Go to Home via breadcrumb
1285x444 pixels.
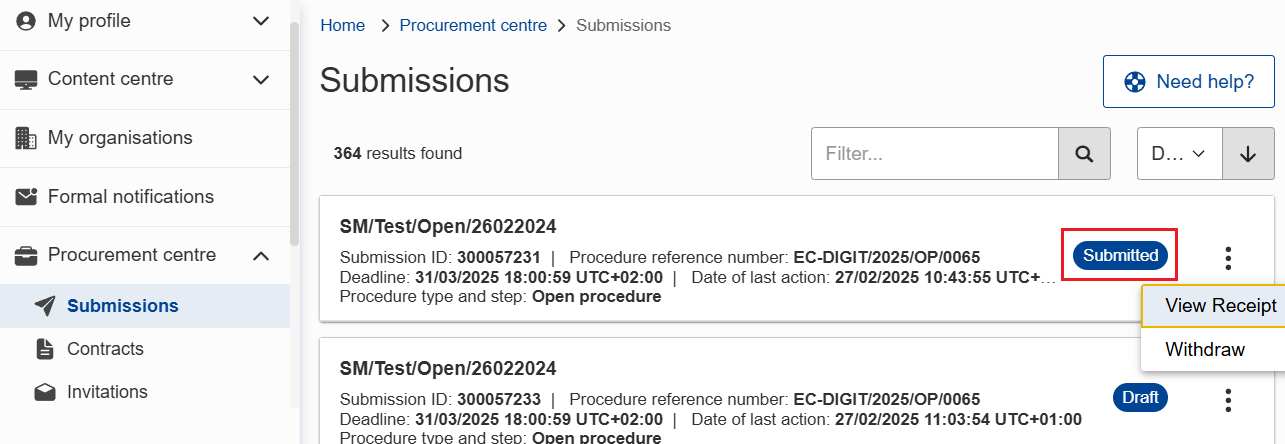[342, 25]
